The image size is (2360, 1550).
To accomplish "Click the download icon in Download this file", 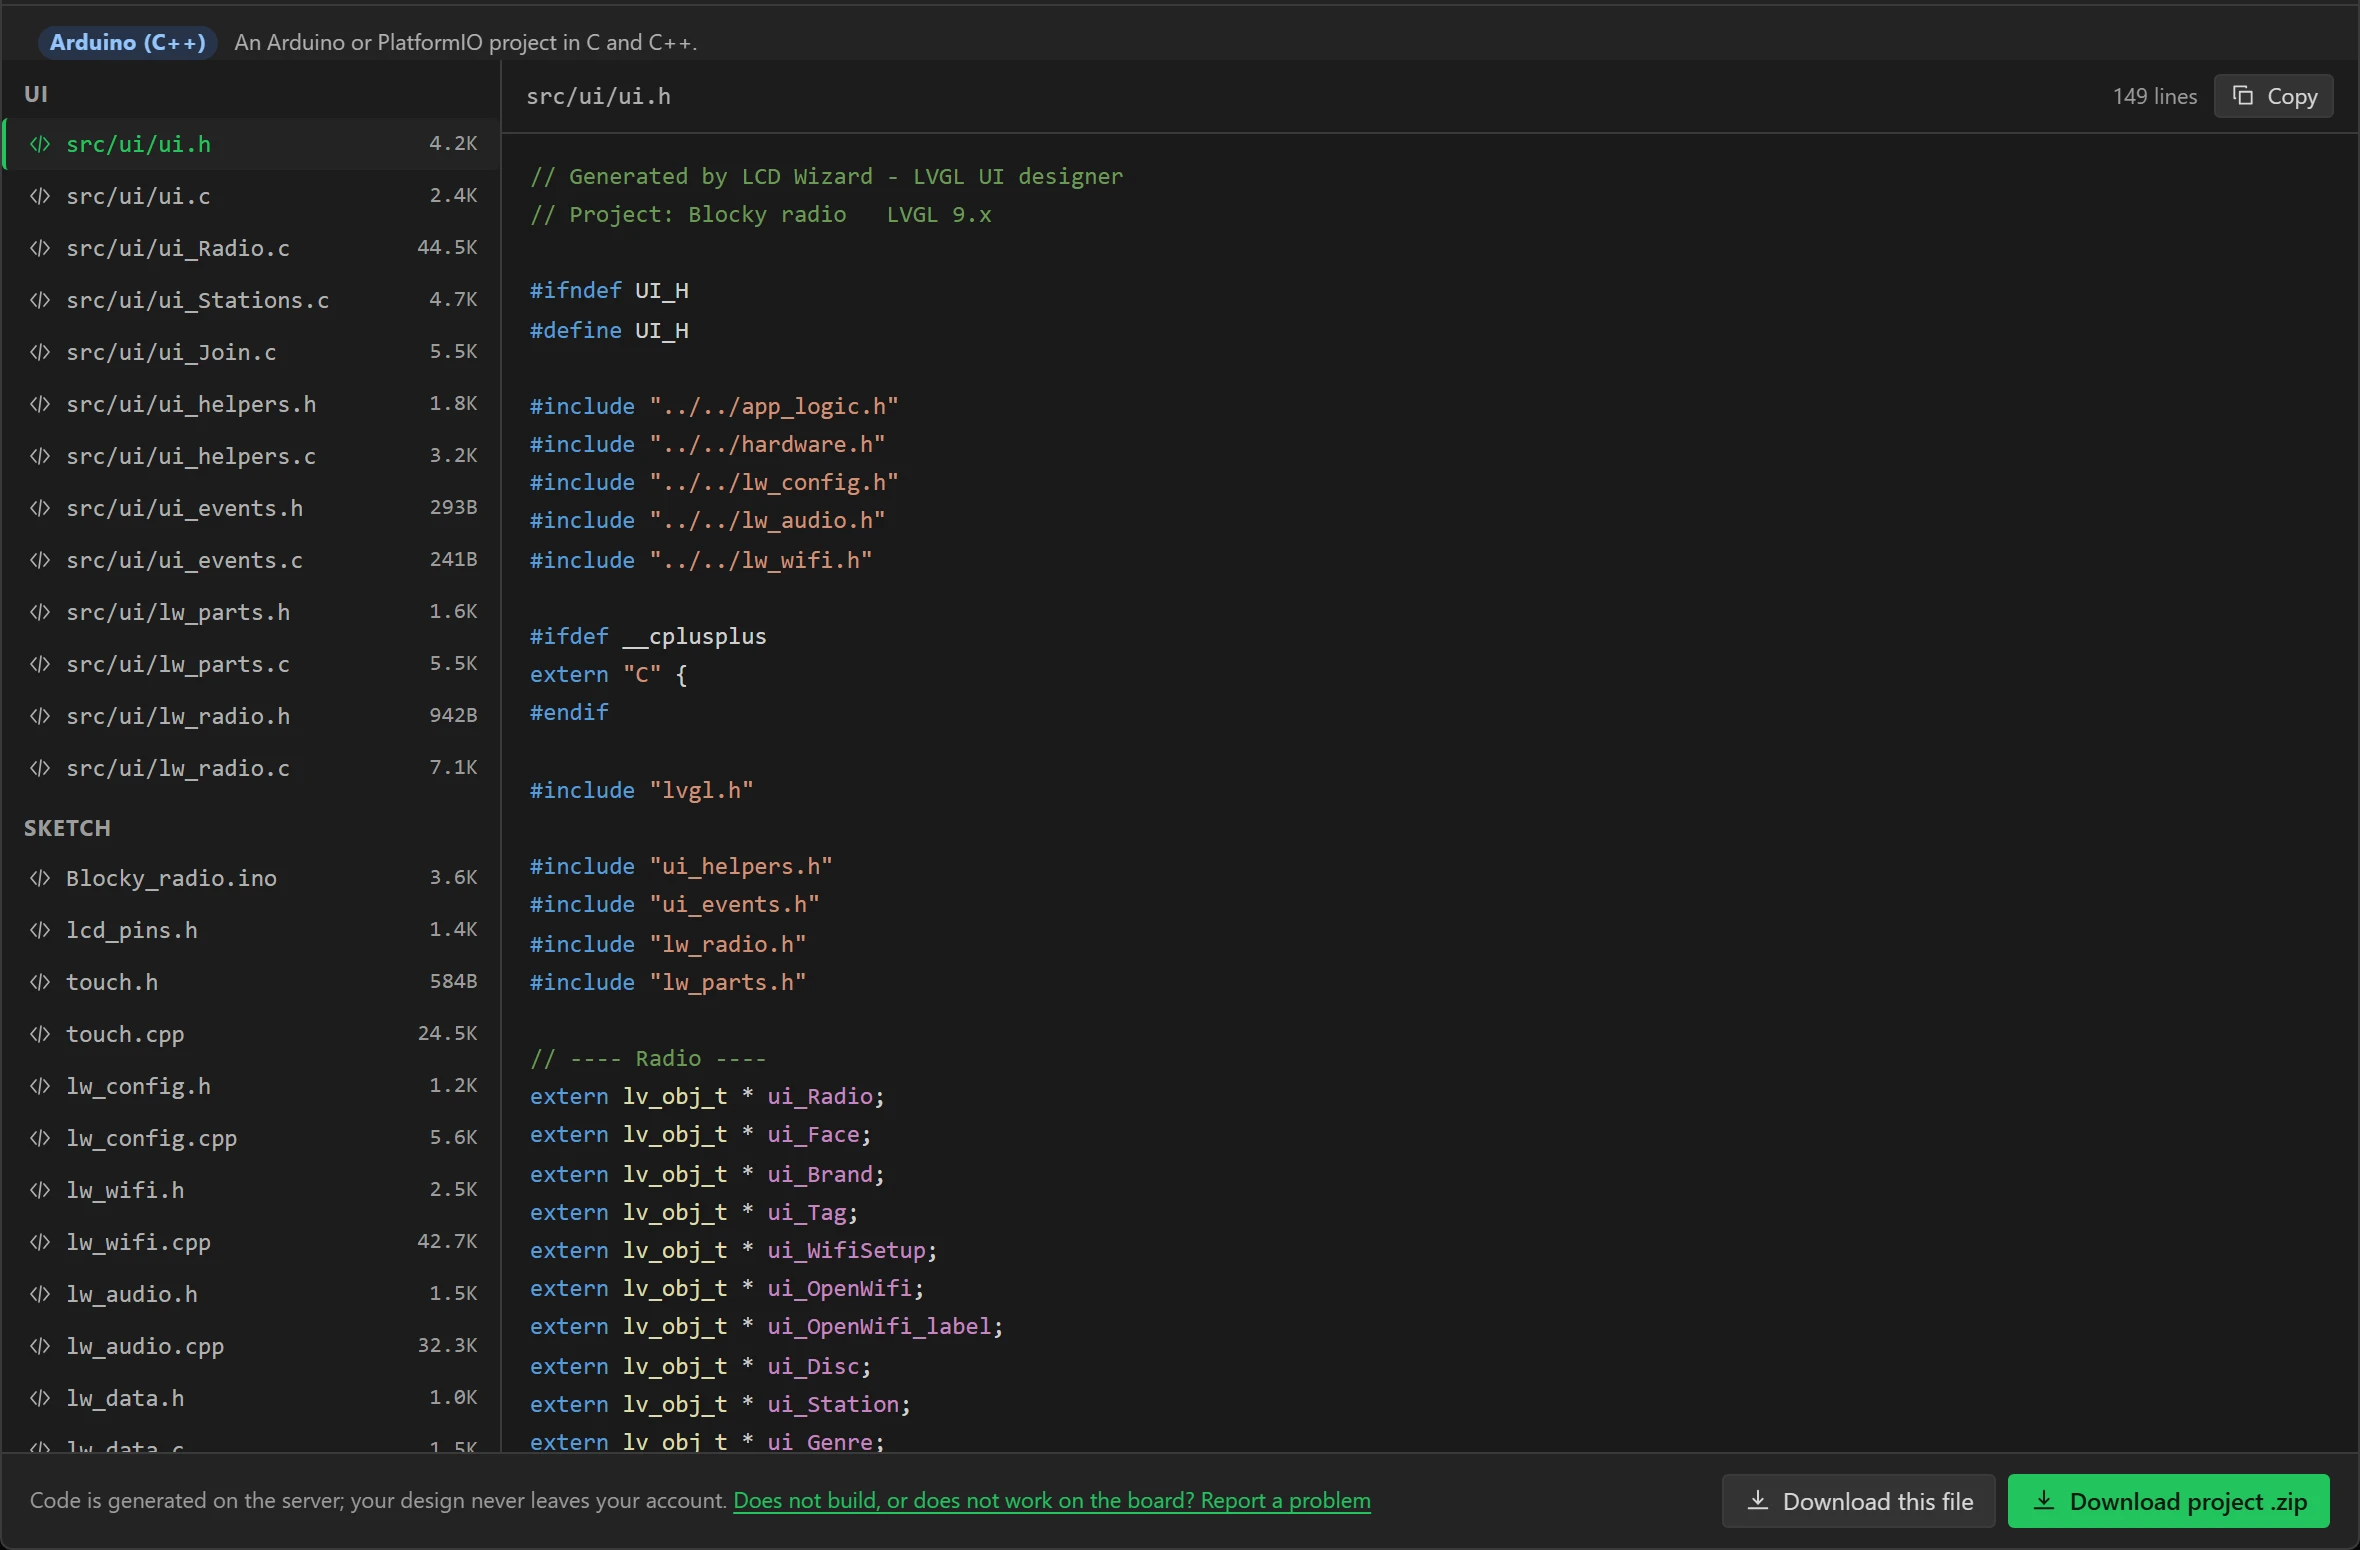I will click(x=1757, y=1501).
